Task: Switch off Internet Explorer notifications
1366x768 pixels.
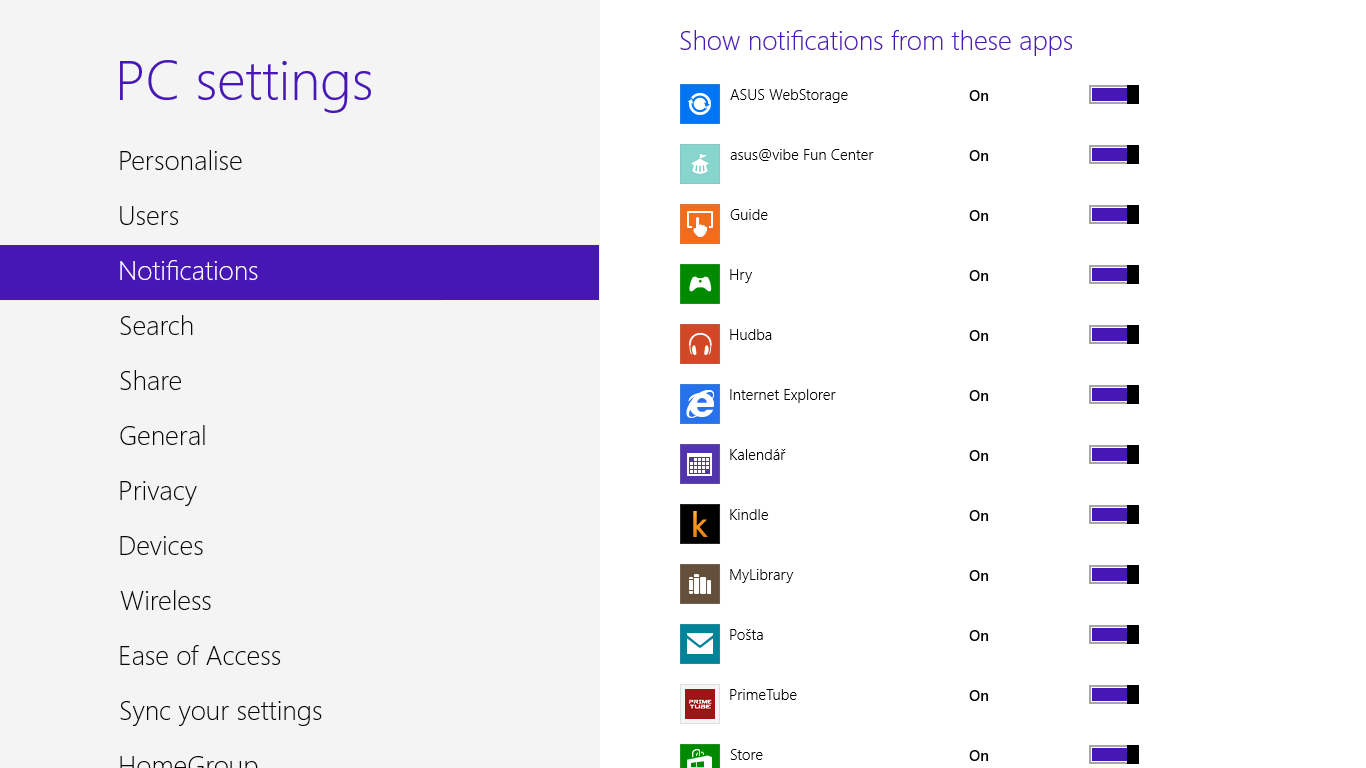Action: coord(1113,395)
